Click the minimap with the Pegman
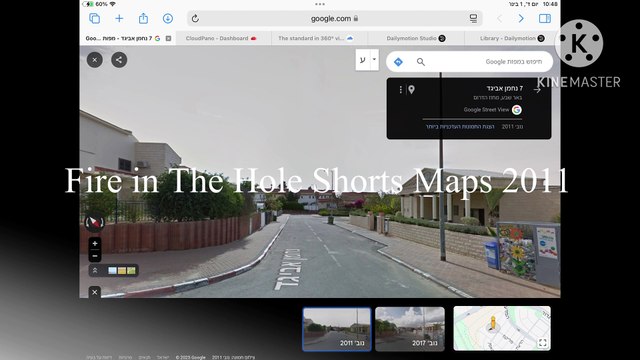Viewport: 640px width, 360px height. pos(502,329)
